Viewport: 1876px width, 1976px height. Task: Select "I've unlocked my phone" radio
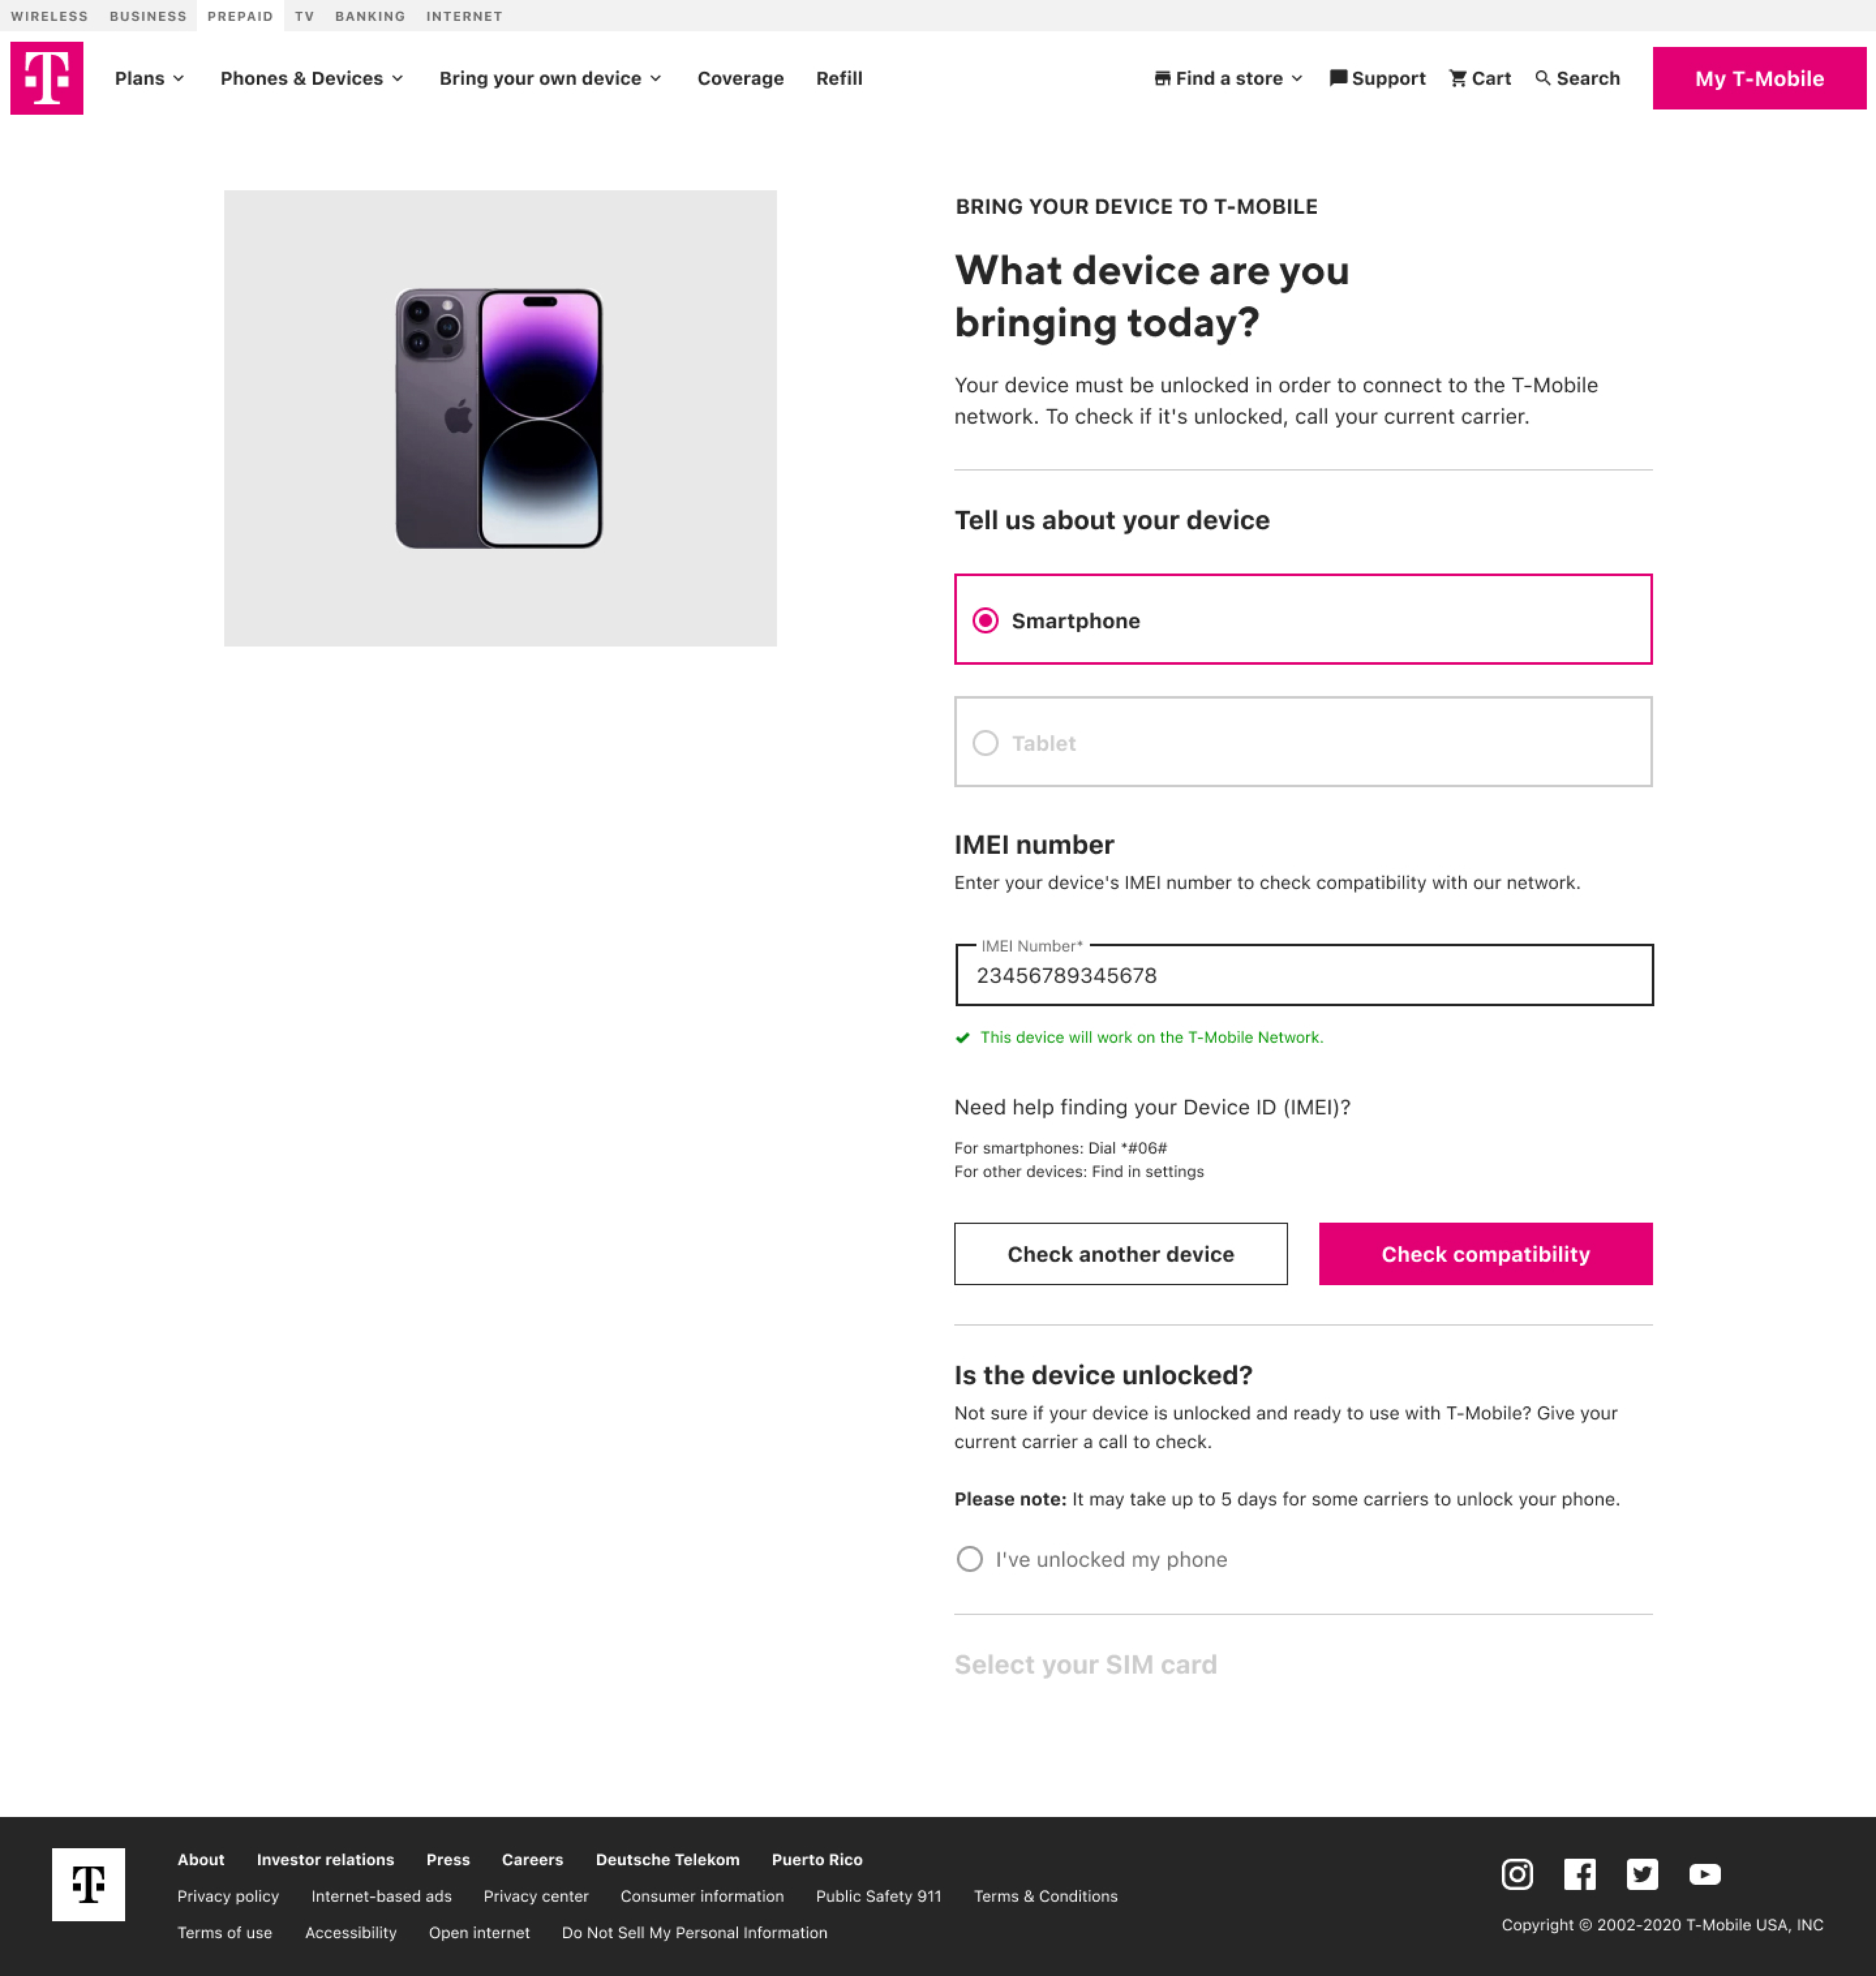point(969,1559)
